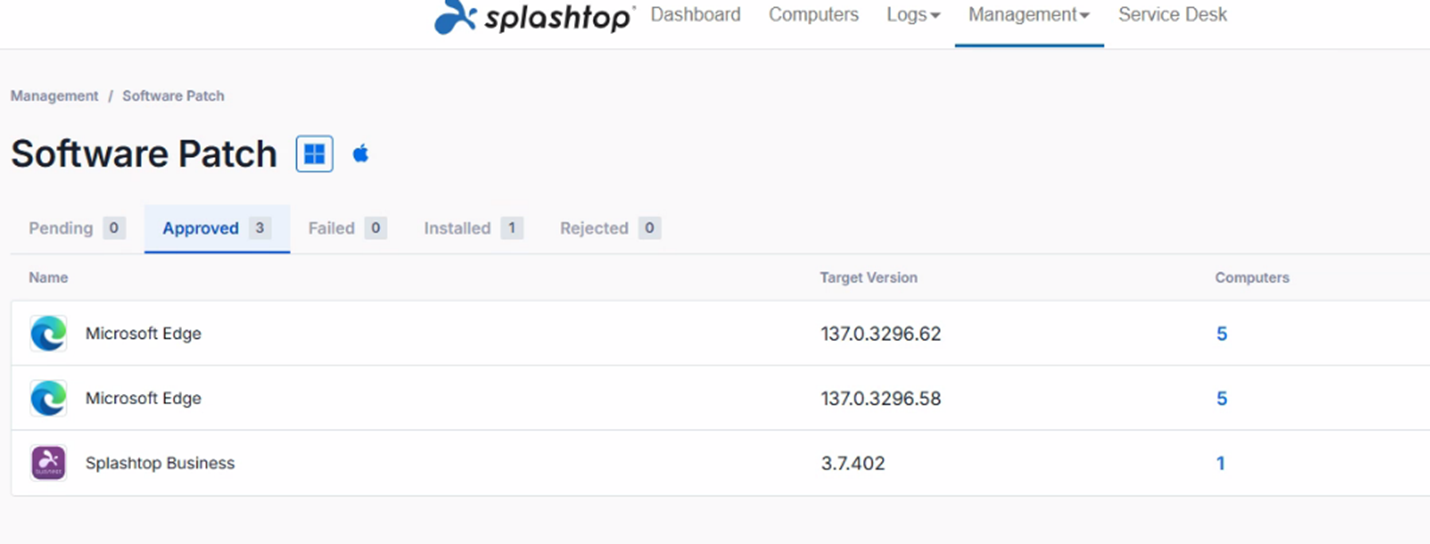The height and width of the screenshot is (544, 1430).
Task: Switch to the Apple macOS platform icon
Action: point(361,154)
